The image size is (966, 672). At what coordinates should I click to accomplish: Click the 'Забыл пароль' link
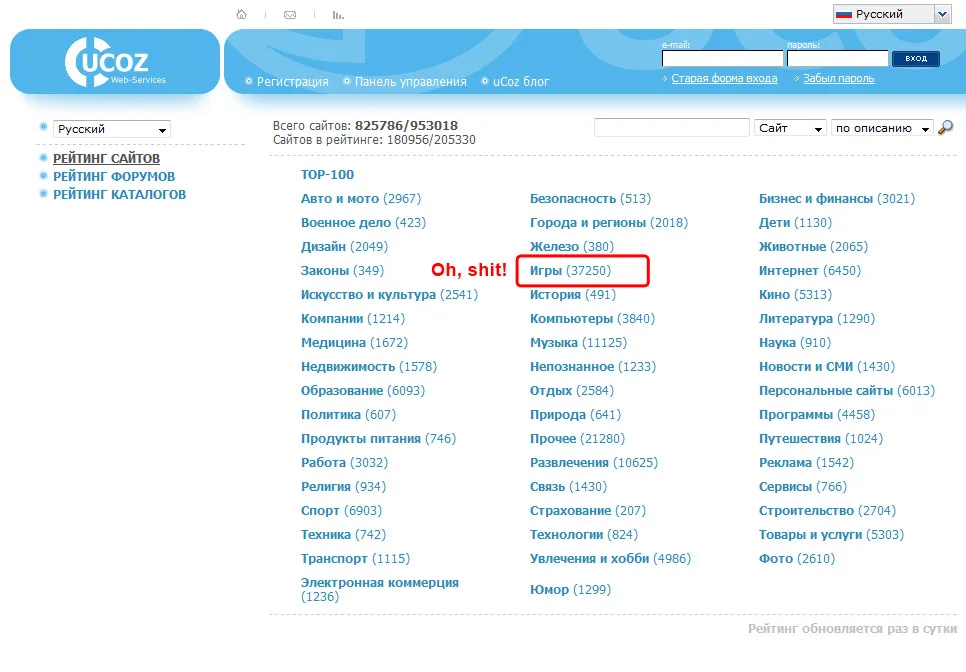(838, 78)
